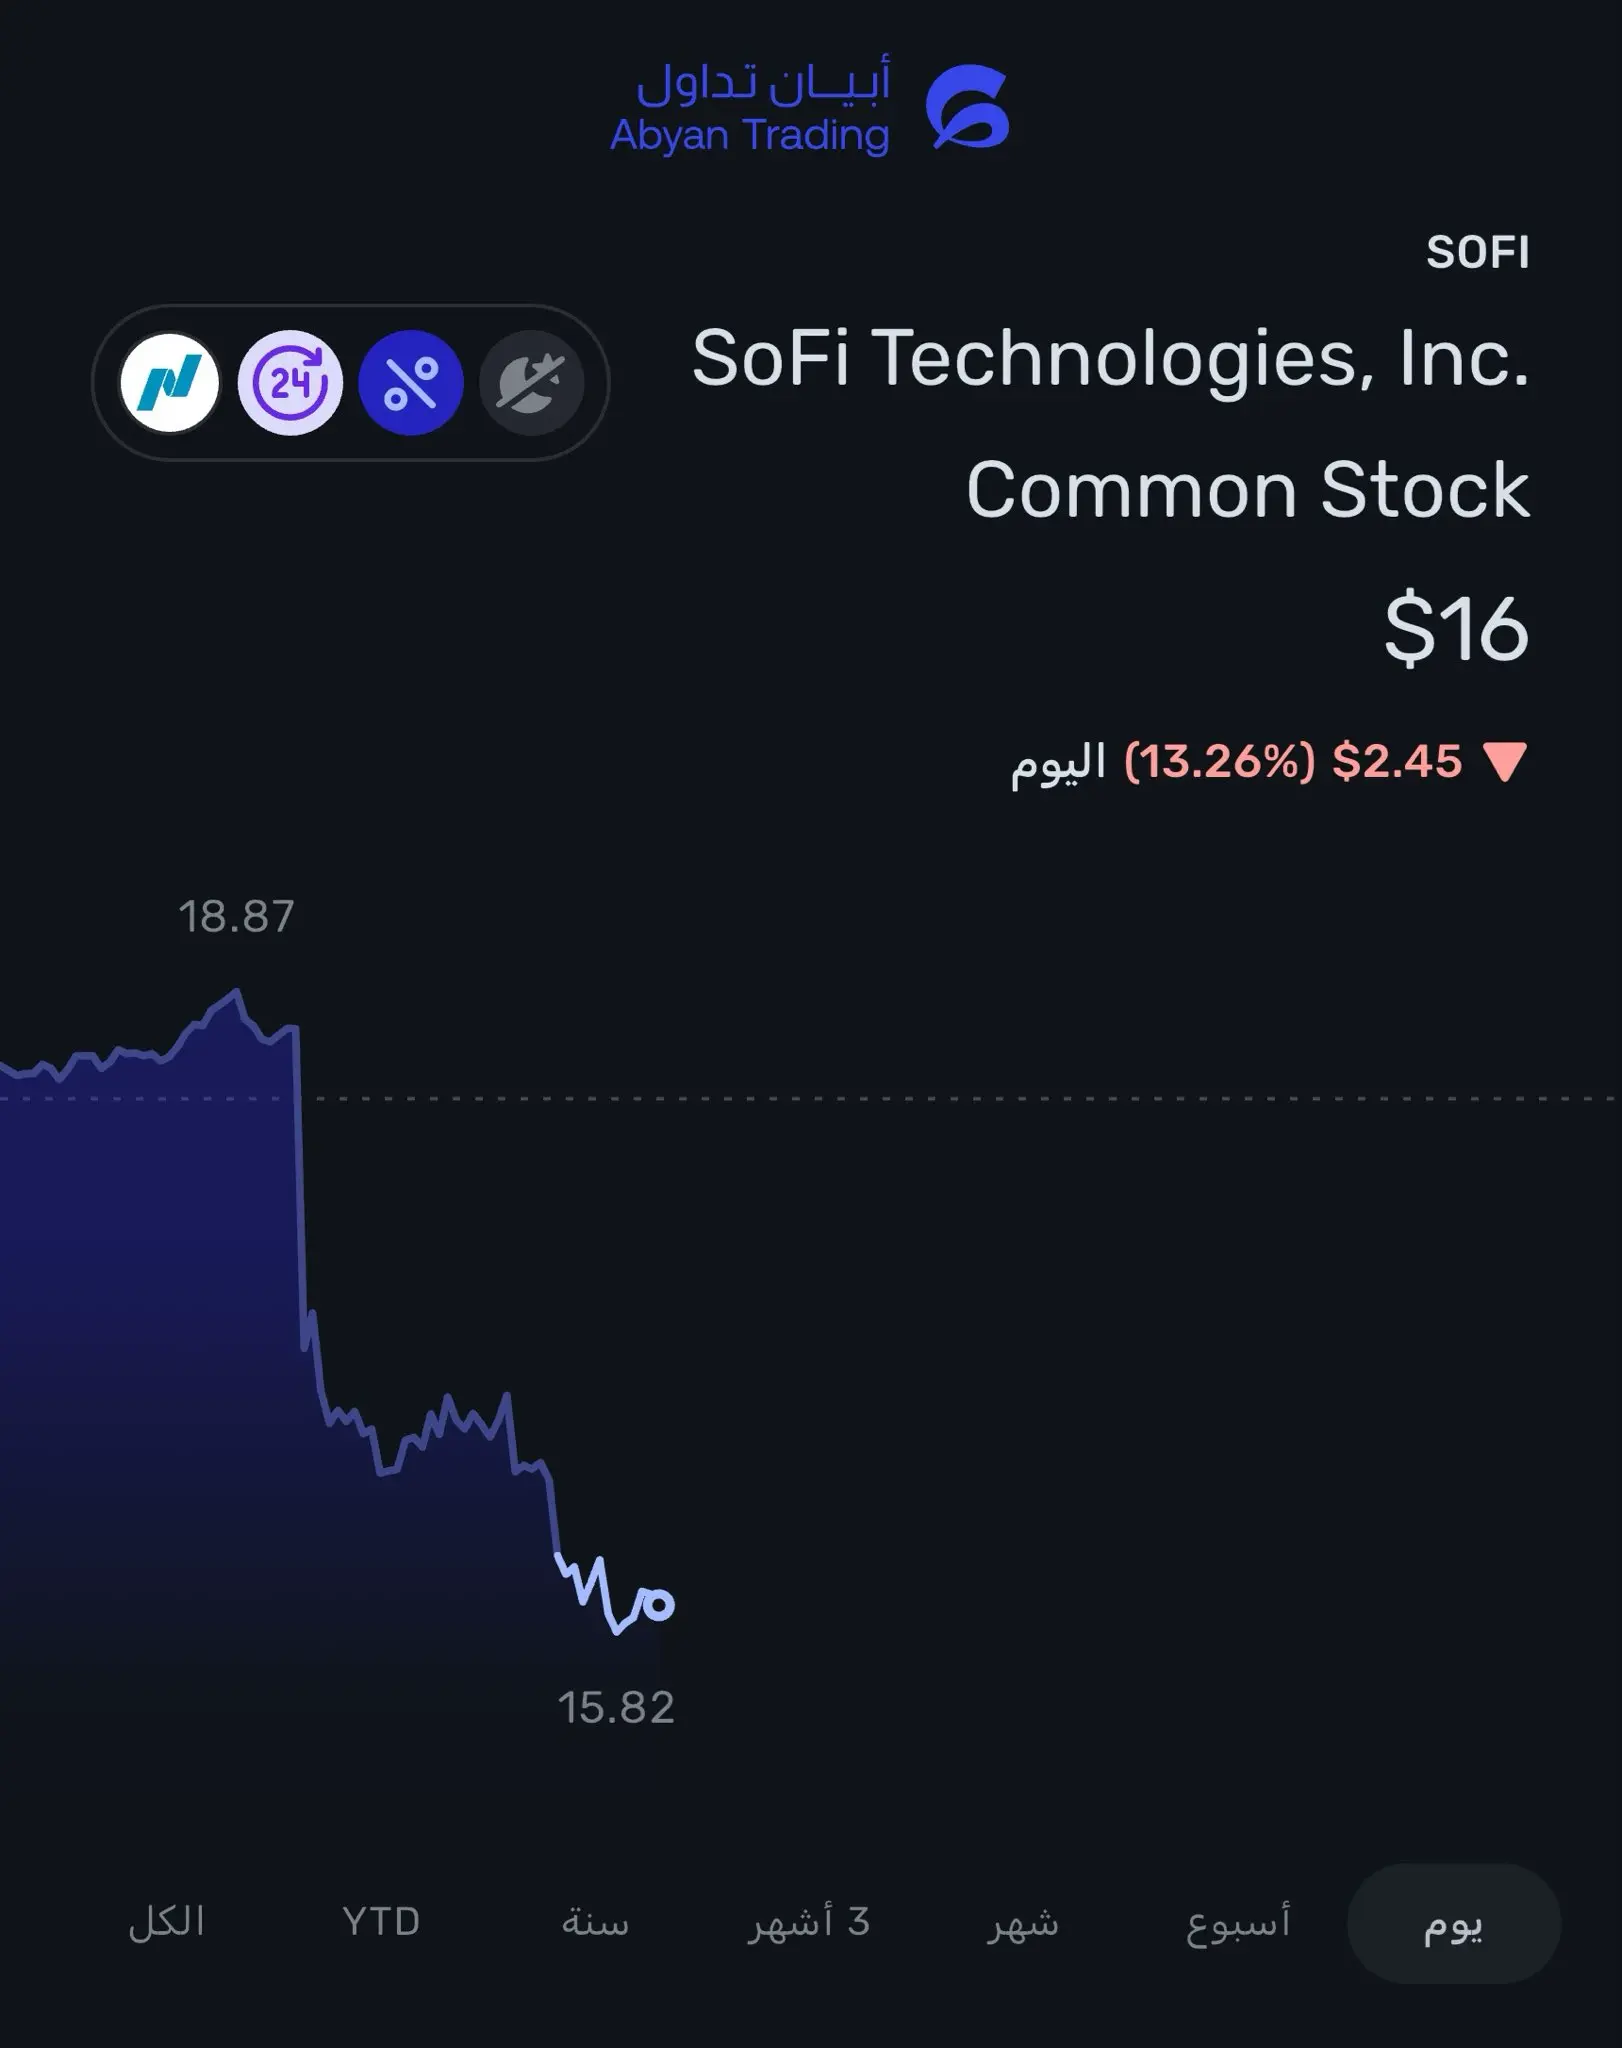1622x2048 pixels.
Task: Click the Nasdaq exchange badge icon
Action: 169,383
